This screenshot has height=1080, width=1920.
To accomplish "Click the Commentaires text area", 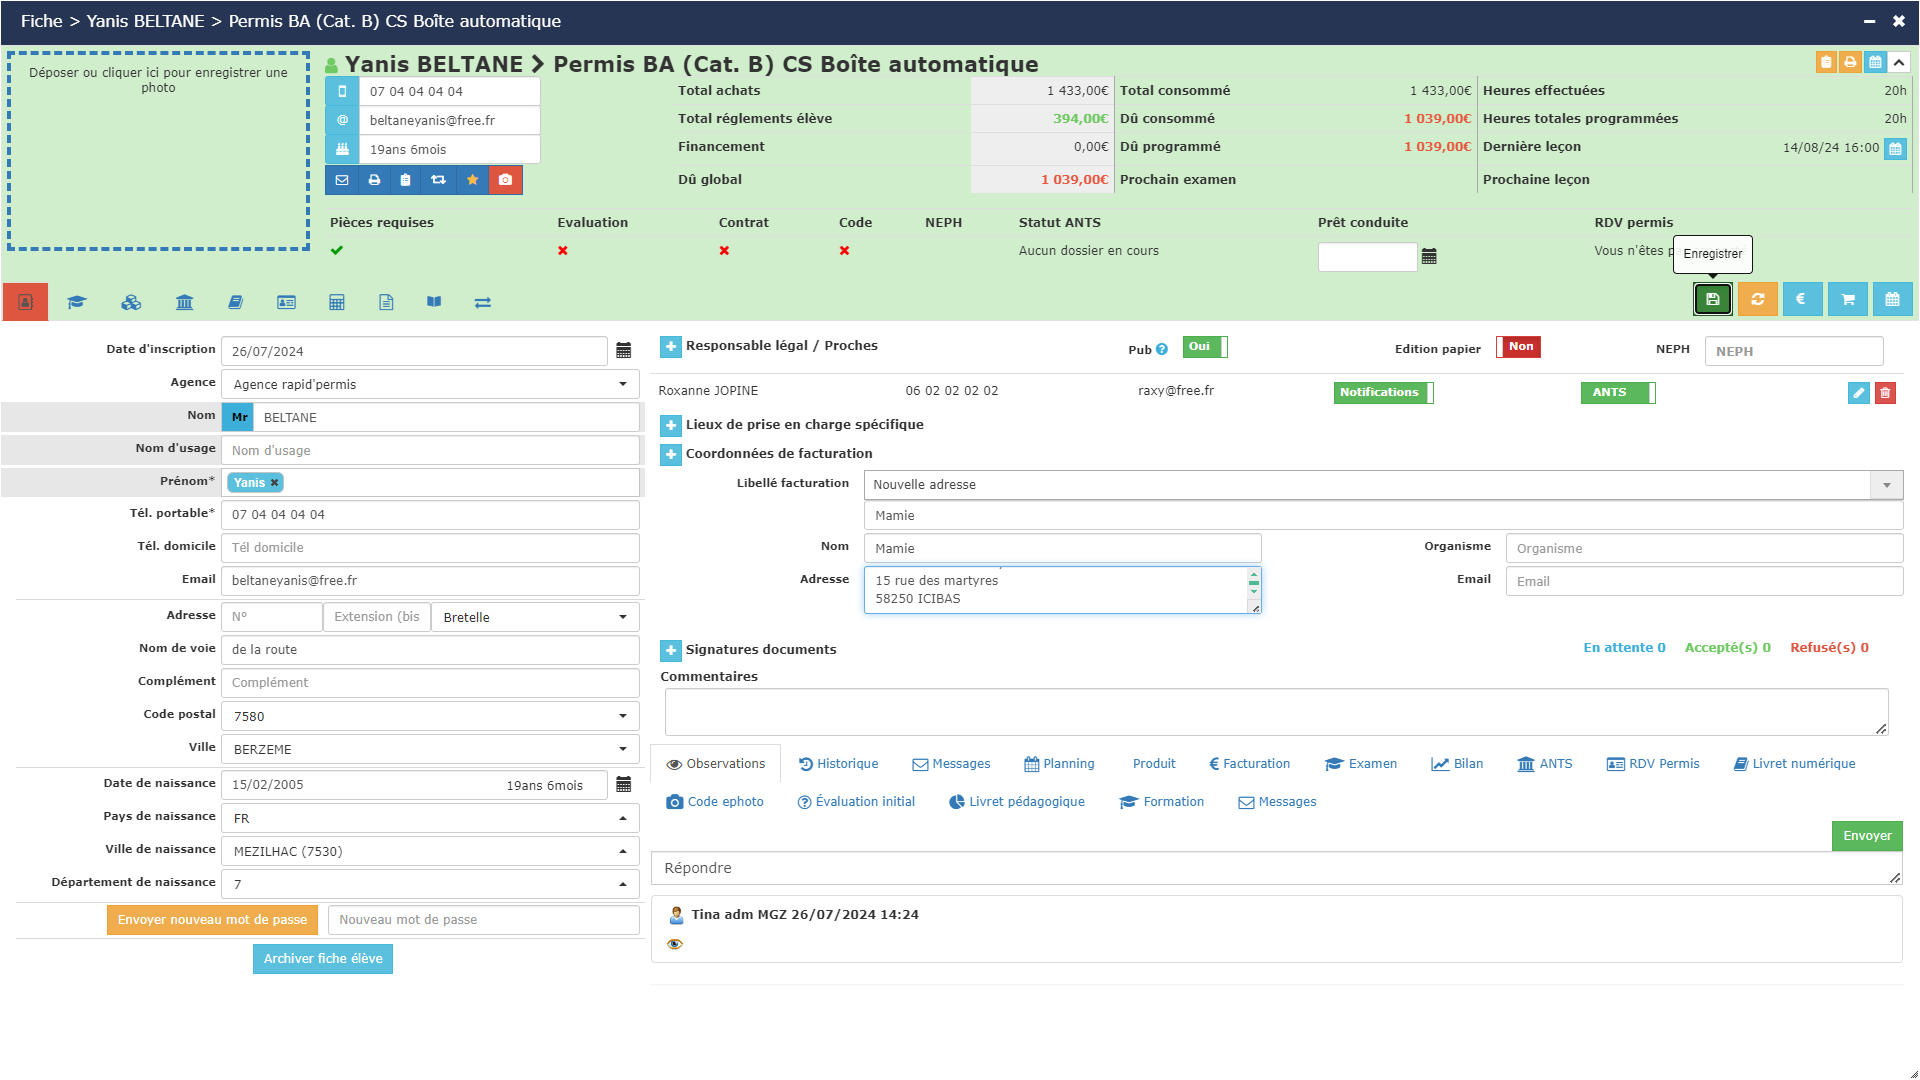I will pyautogui.click(x=1276, y=712).
